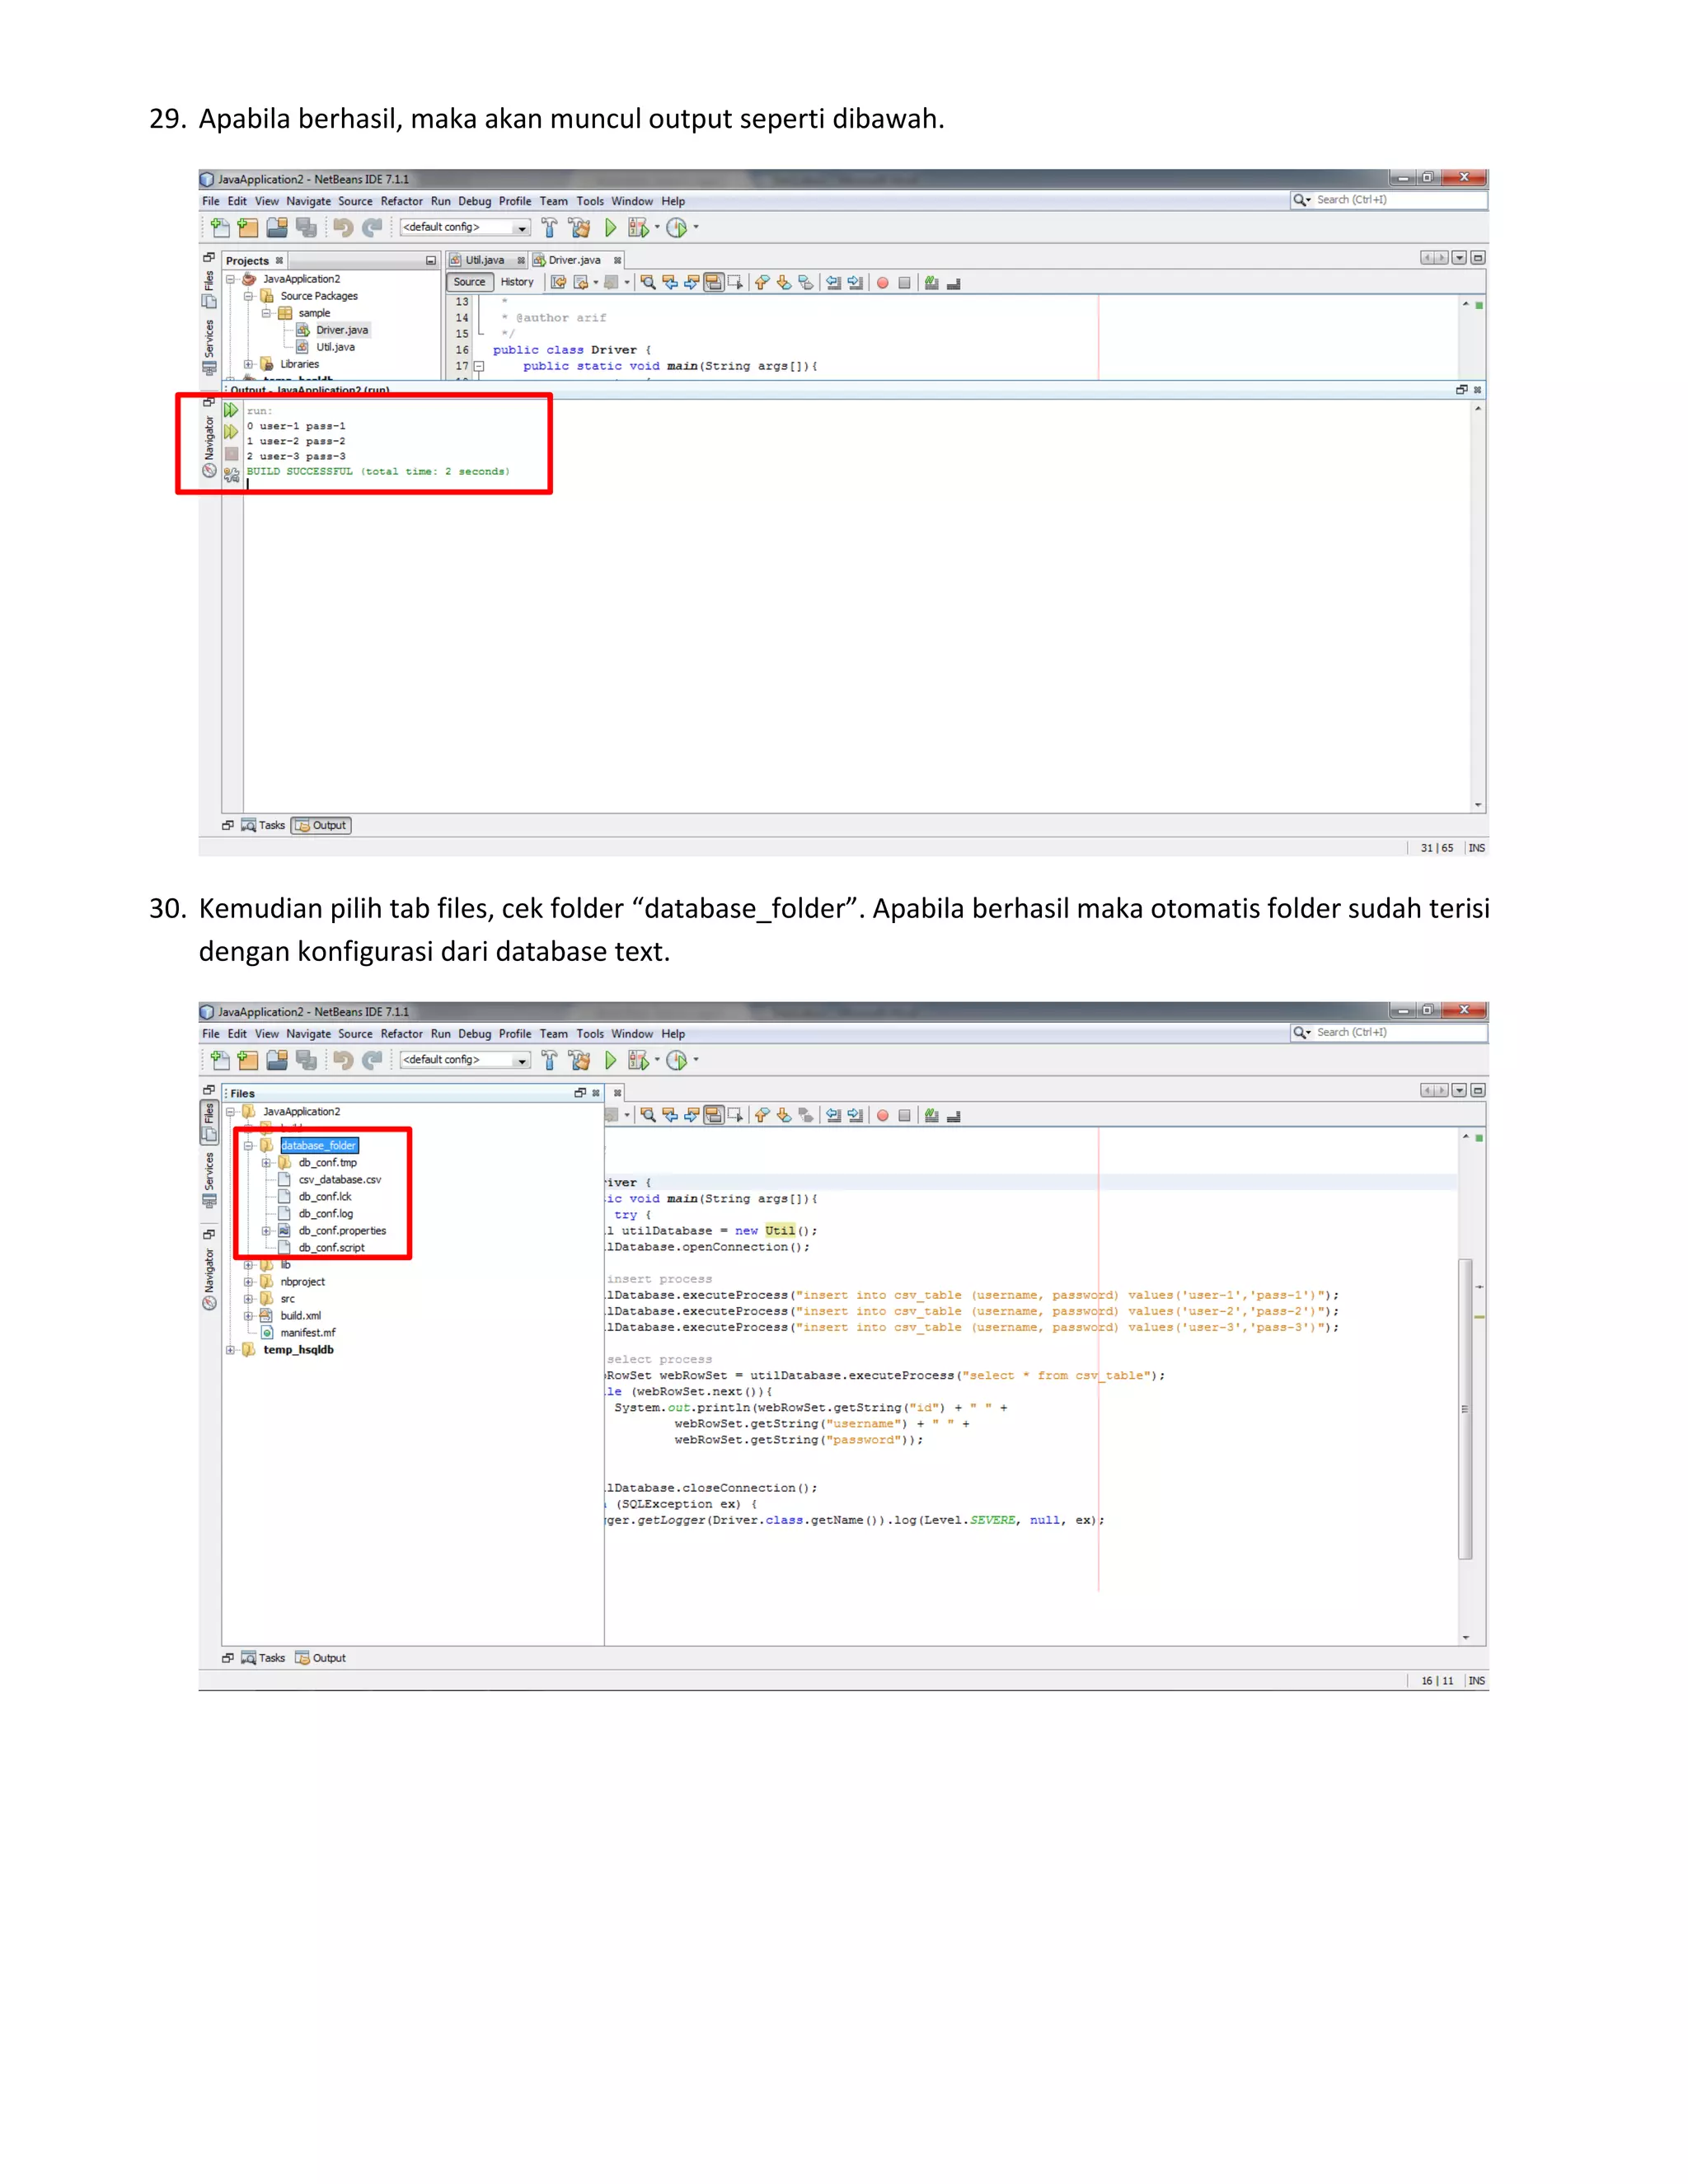
Task: Click Profile Project icon in upper NetBeans toolbar
Action: pyautogui.click(x=677, y=228)
